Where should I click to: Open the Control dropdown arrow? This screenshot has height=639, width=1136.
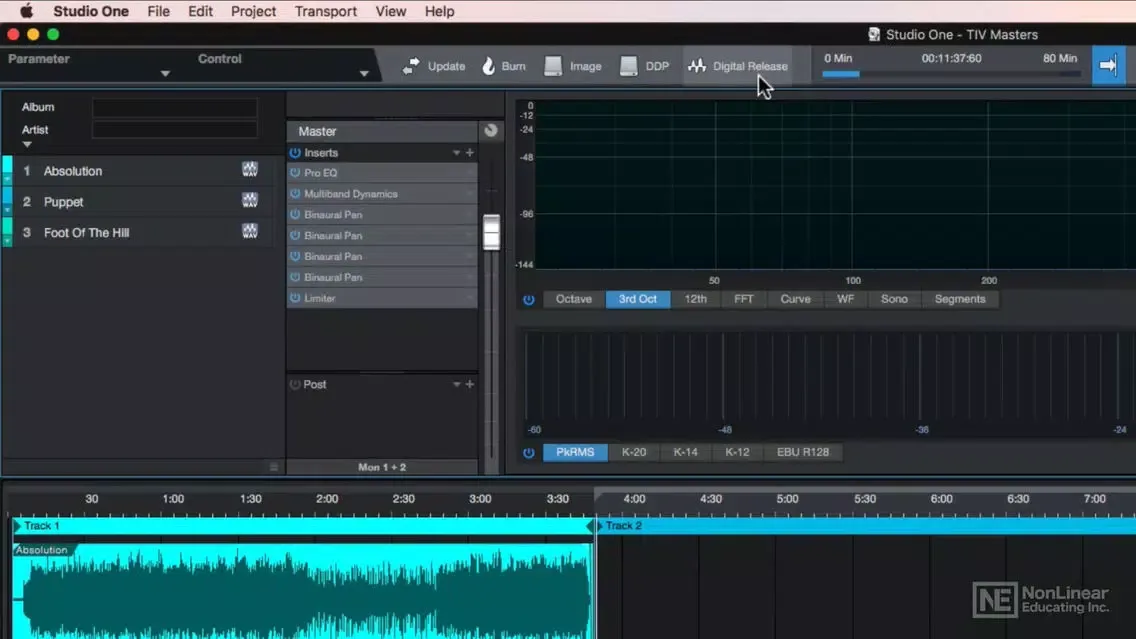[x=364, y=73]
